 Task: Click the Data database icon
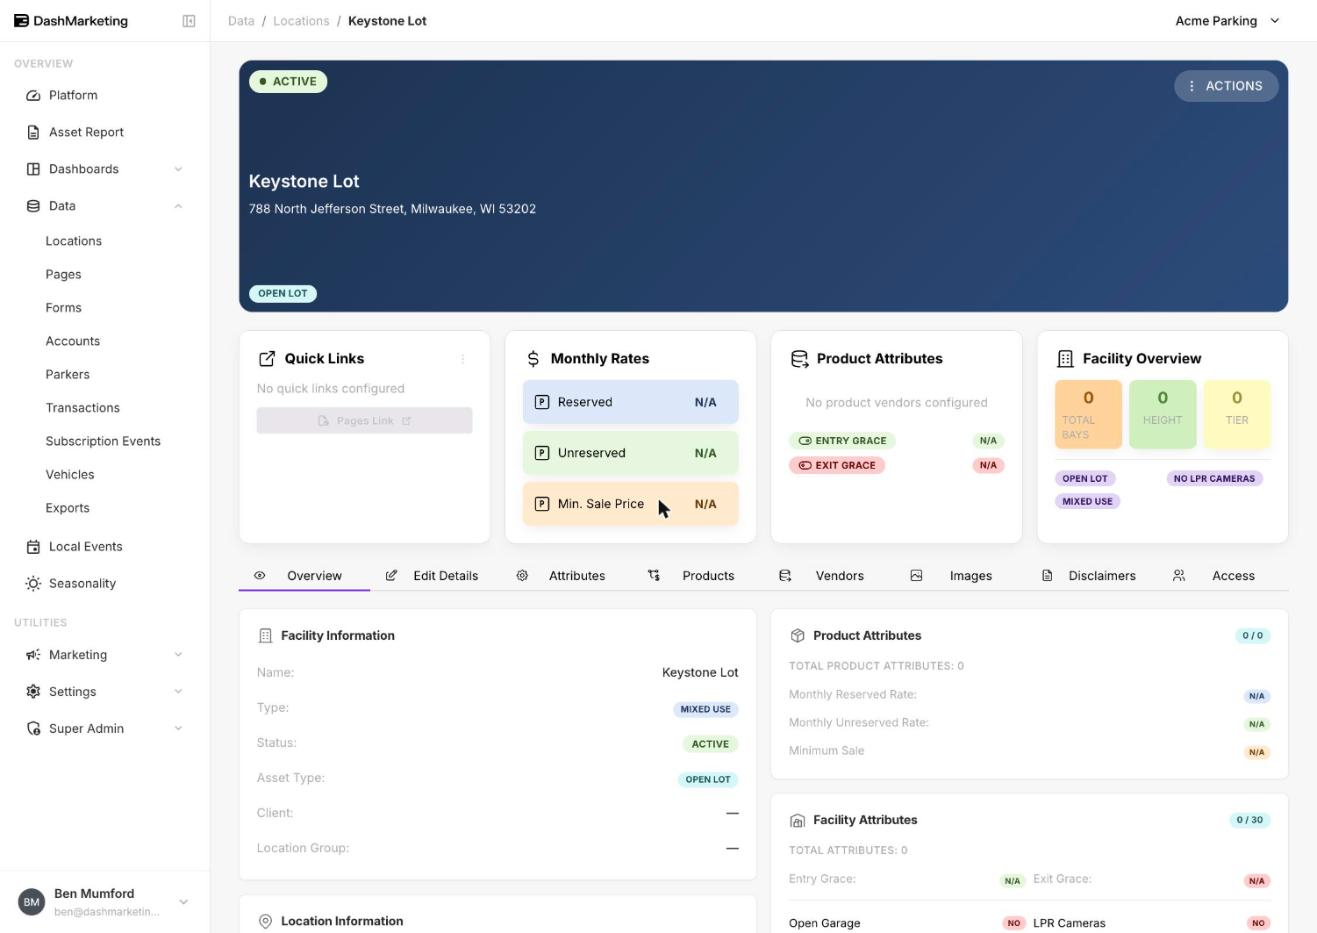[x=33, y=206]
